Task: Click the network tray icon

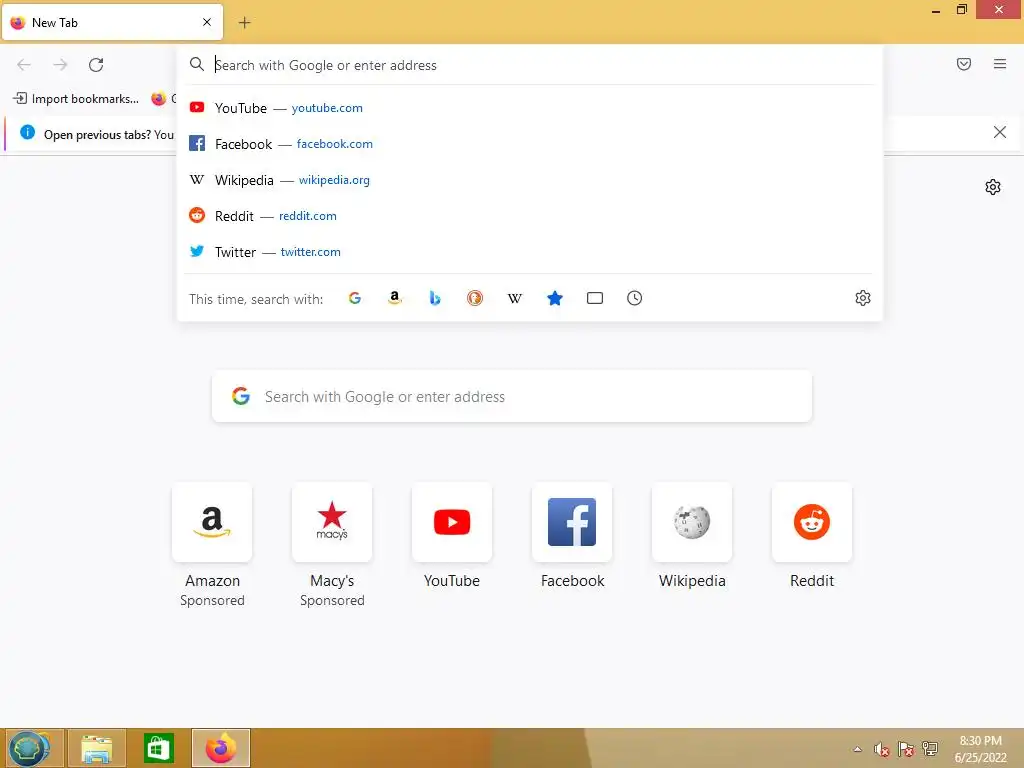Action: coord(930,749)
